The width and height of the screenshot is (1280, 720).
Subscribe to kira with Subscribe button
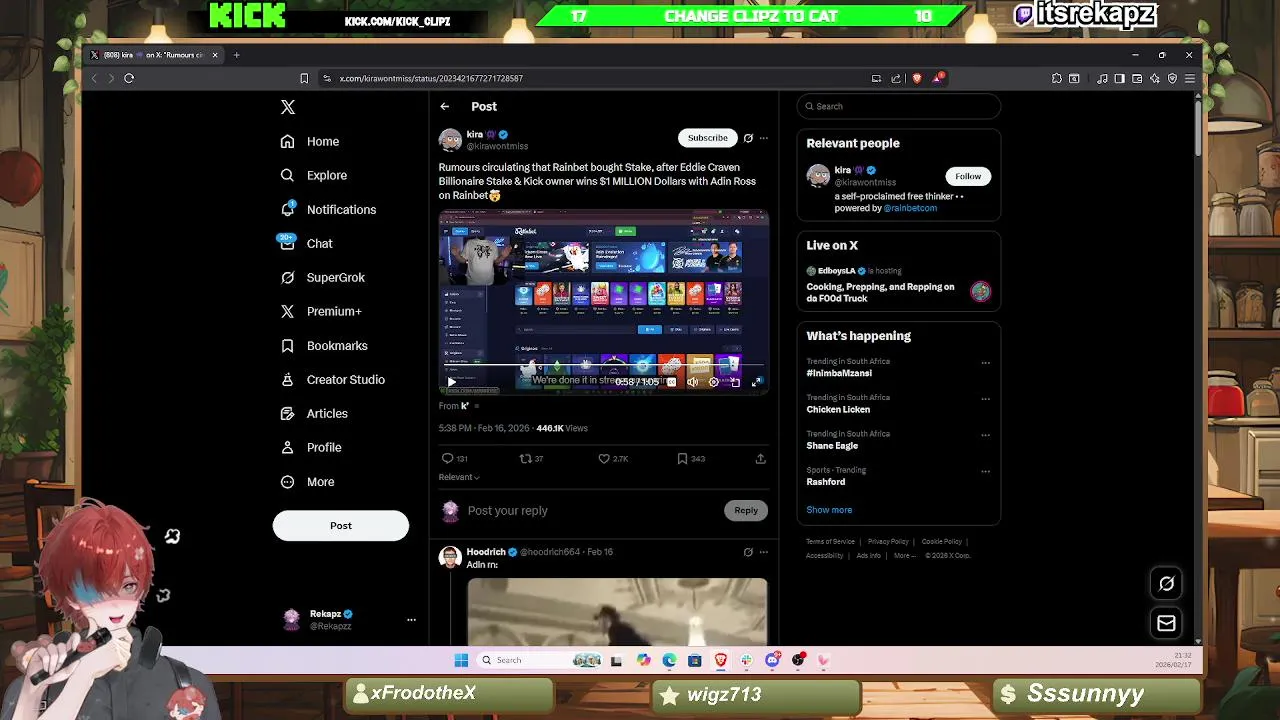(x=707, y=138)
